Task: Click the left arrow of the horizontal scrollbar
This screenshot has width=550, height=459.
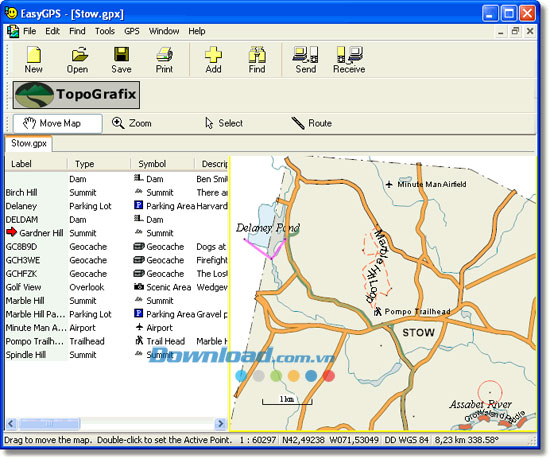Action: point(11,424)
